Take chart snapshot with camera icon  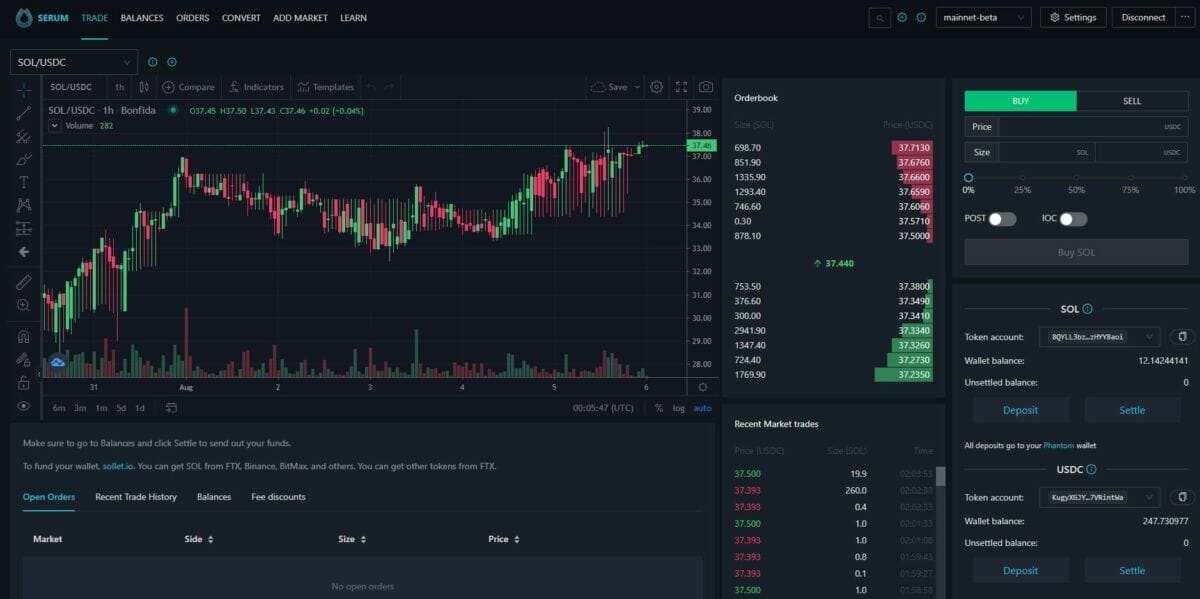[706, 87]
